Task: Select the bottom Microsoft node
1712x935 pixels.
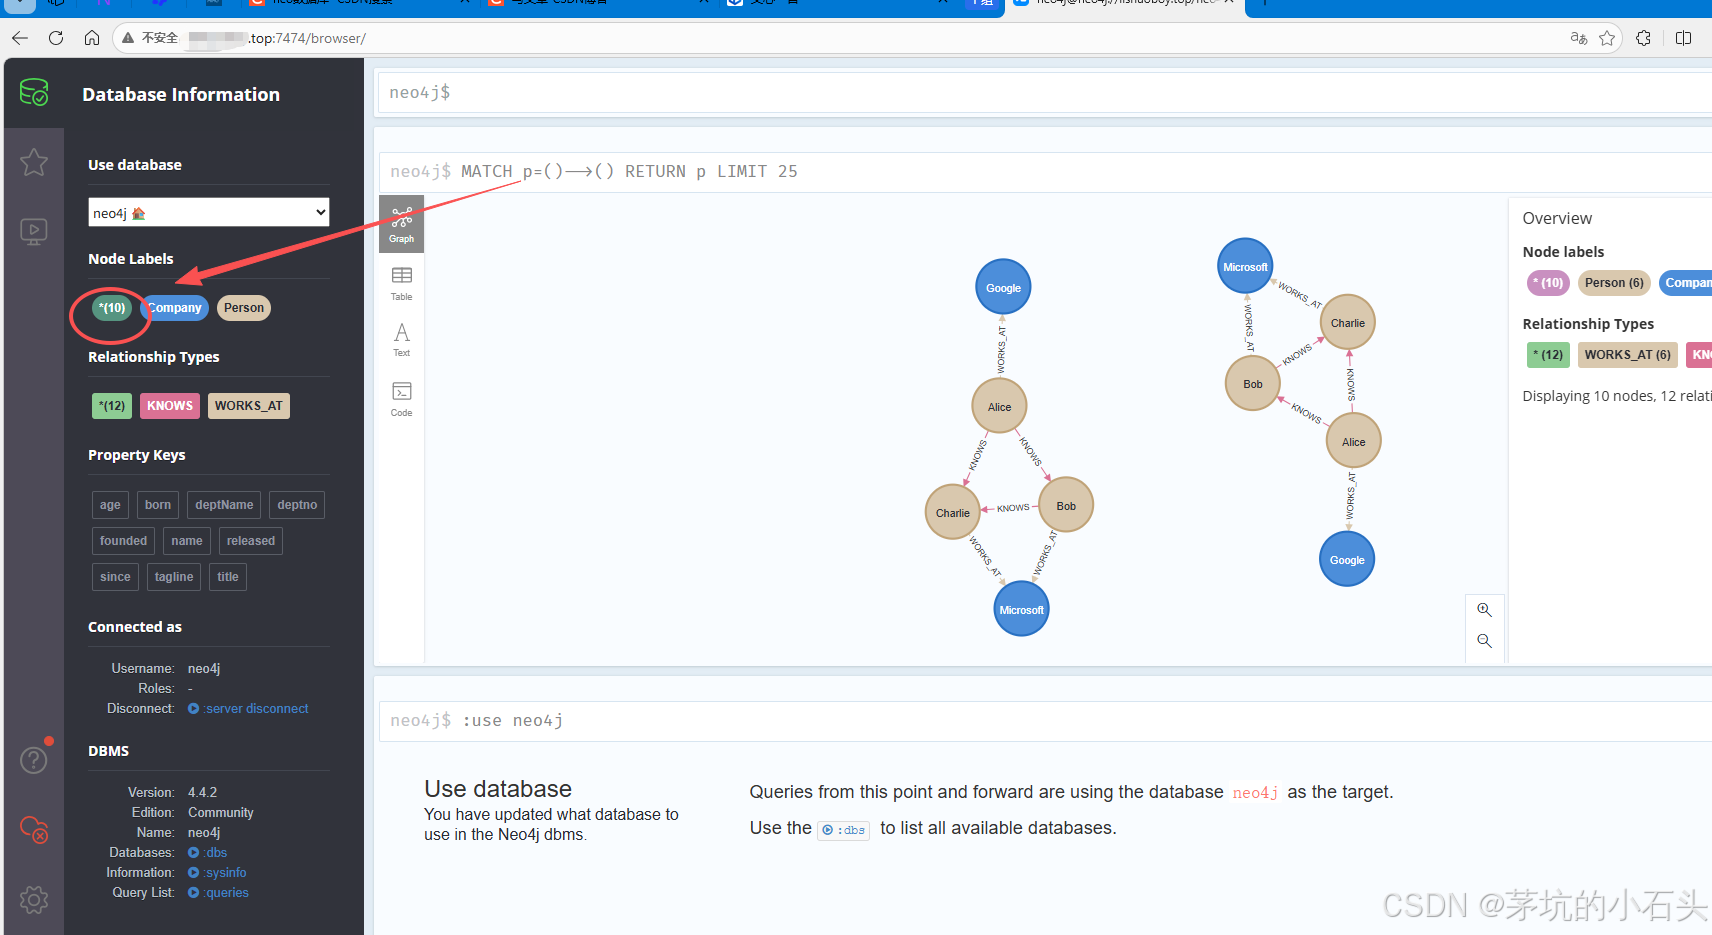Action: 1021,610
